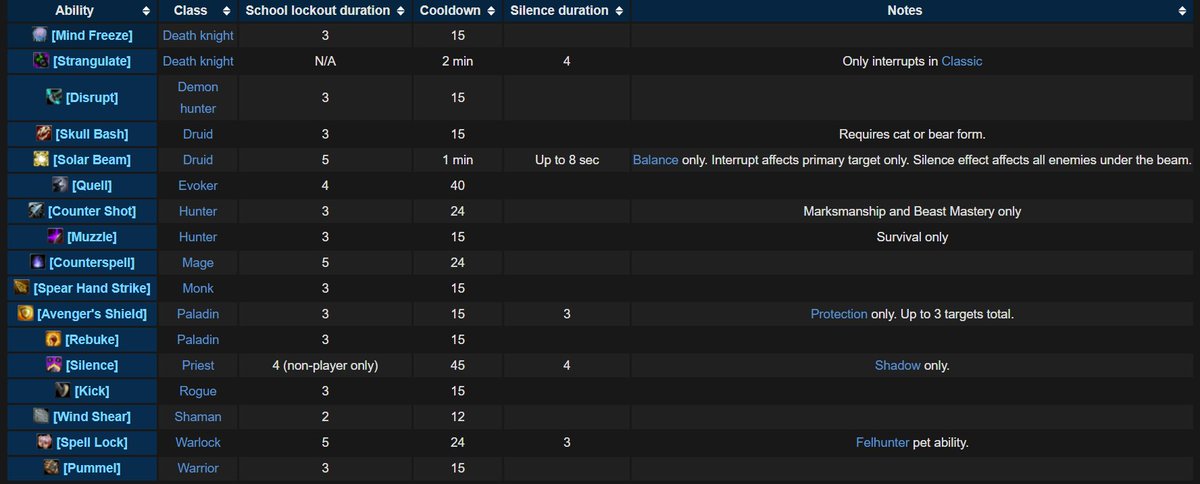Open the [Counter Shot] link
The height and width of the screenshot is (484, 1200).
tap(92, 211)
